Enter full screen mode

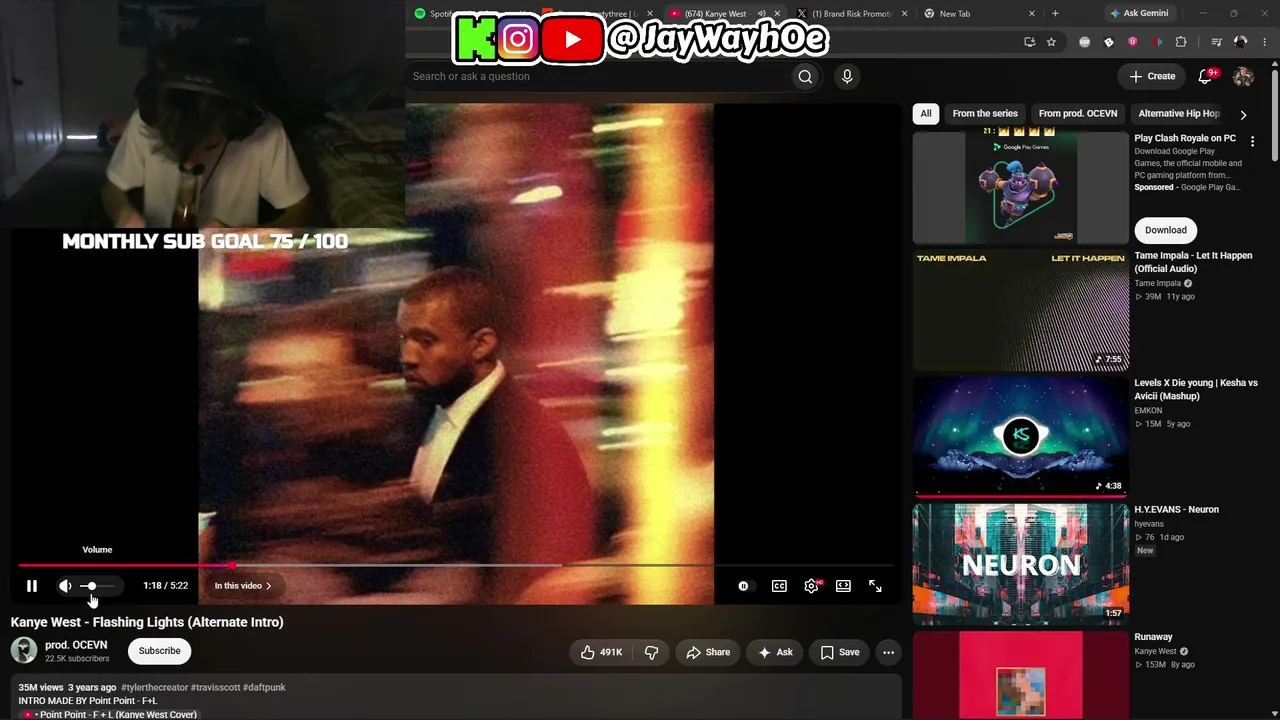[x=875, y=586]
